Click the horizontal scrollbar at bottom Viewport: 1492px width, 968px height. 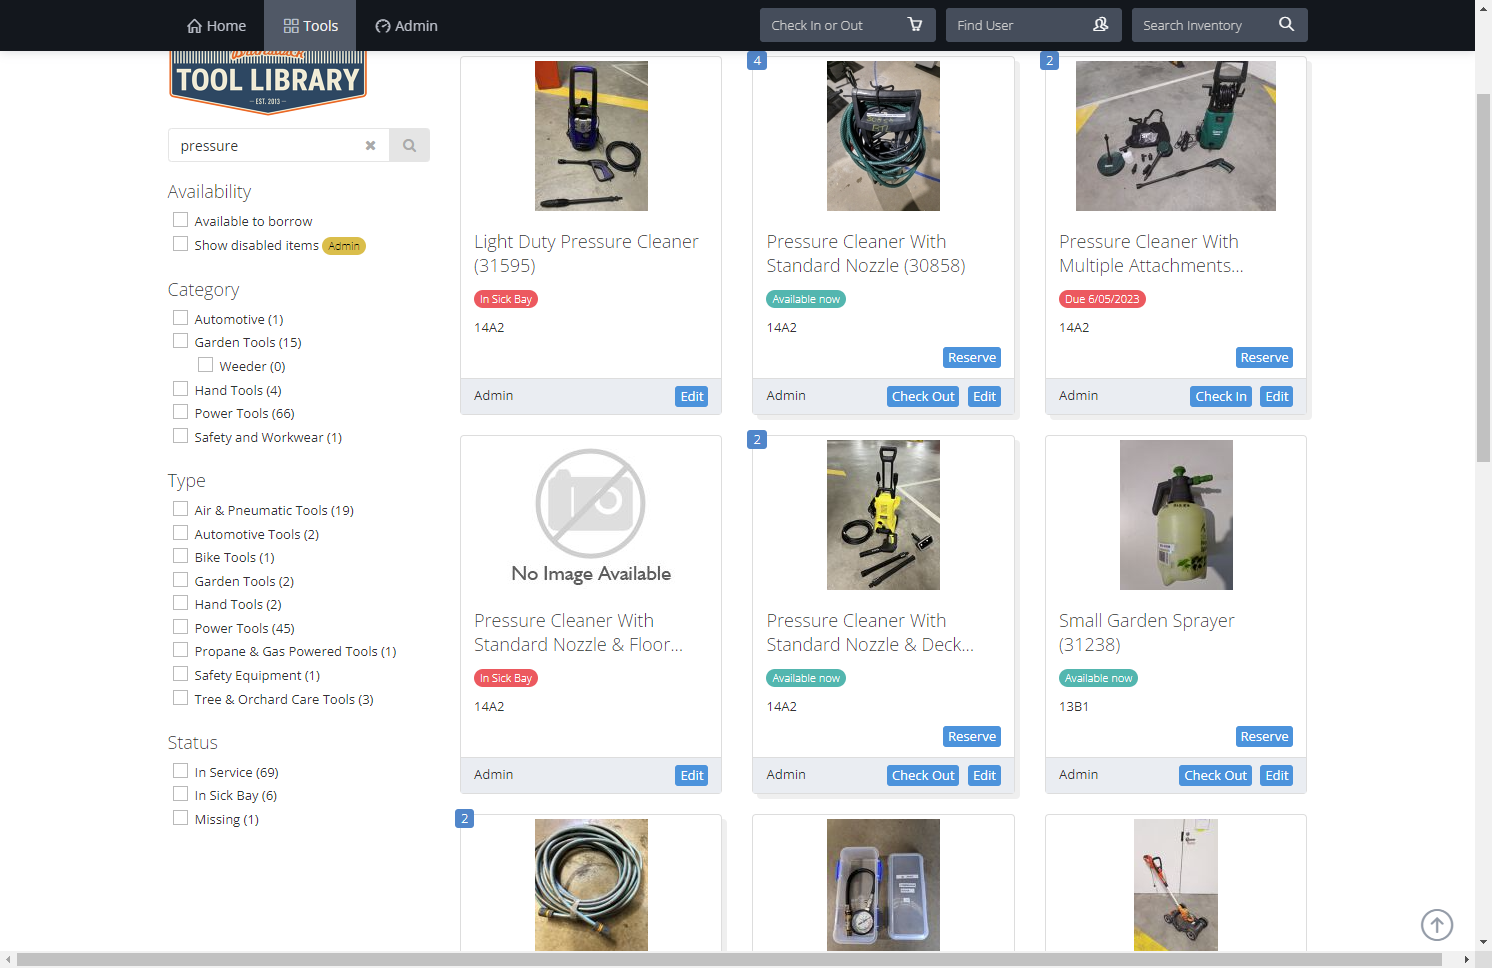click(728, 960)
